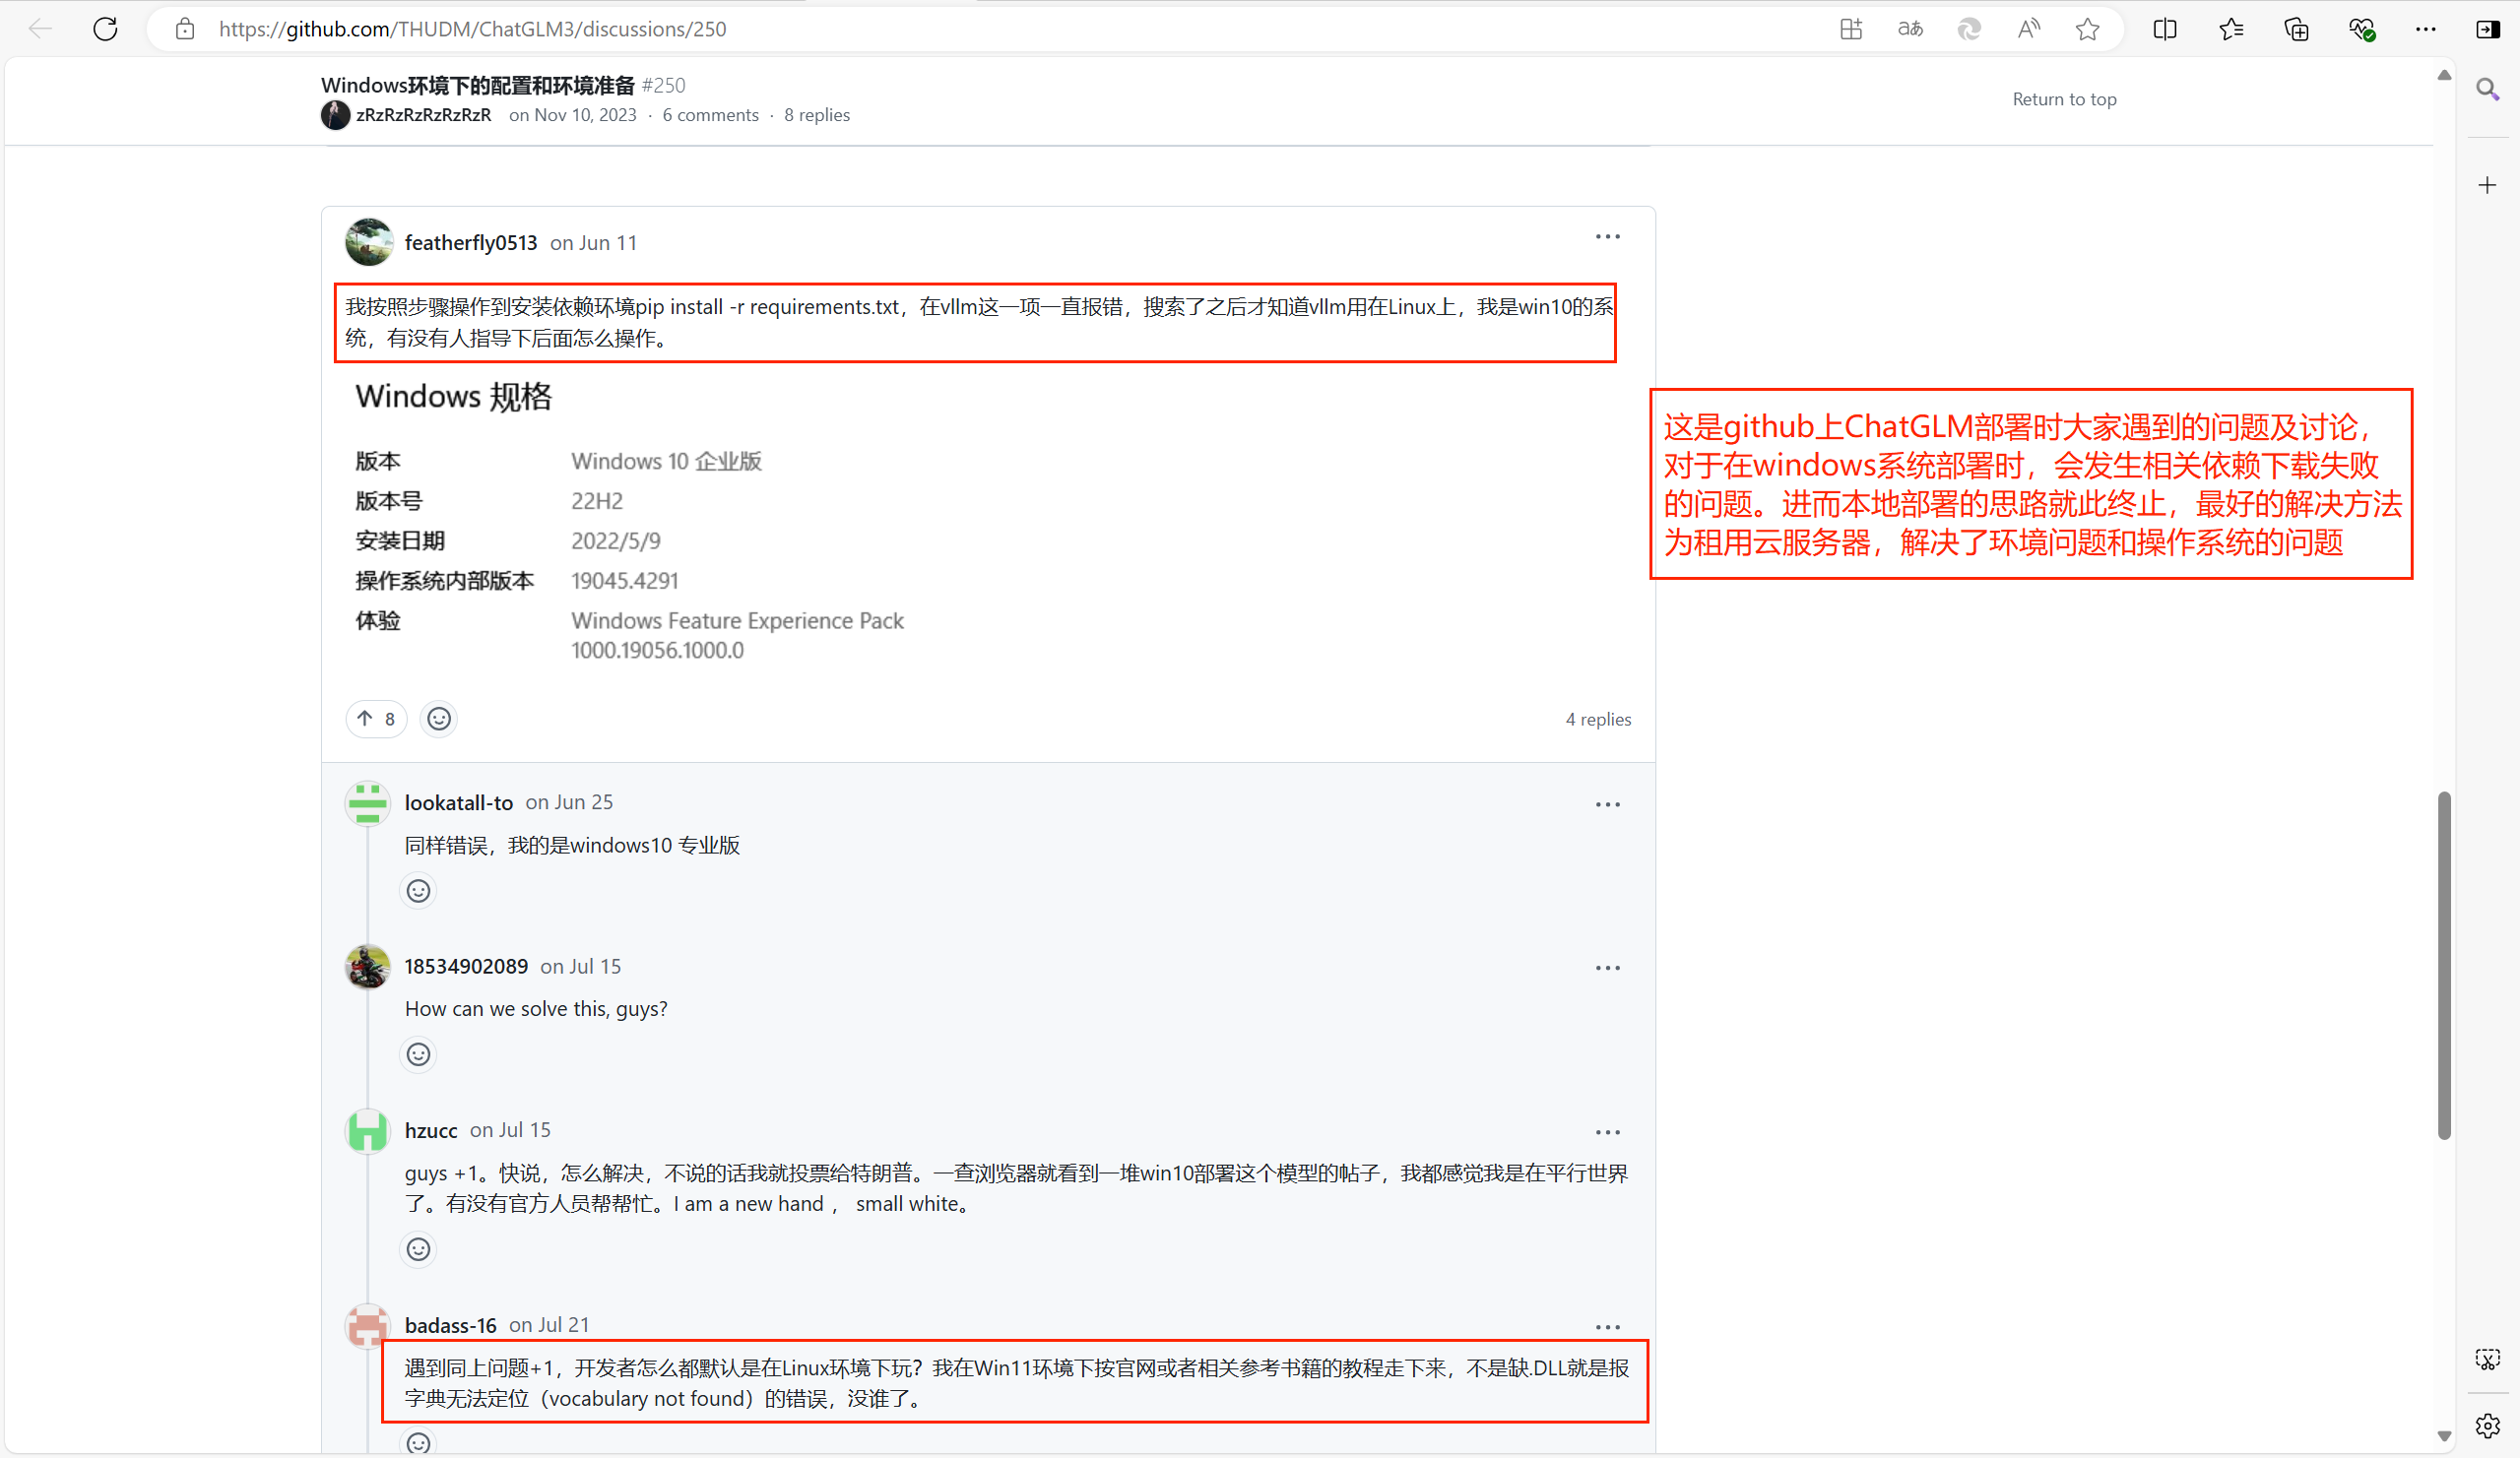Open 18534902089 profile link
The width and height of the screenshot is (2520, 1458).
pyautogui.click(x=466, y=967)
